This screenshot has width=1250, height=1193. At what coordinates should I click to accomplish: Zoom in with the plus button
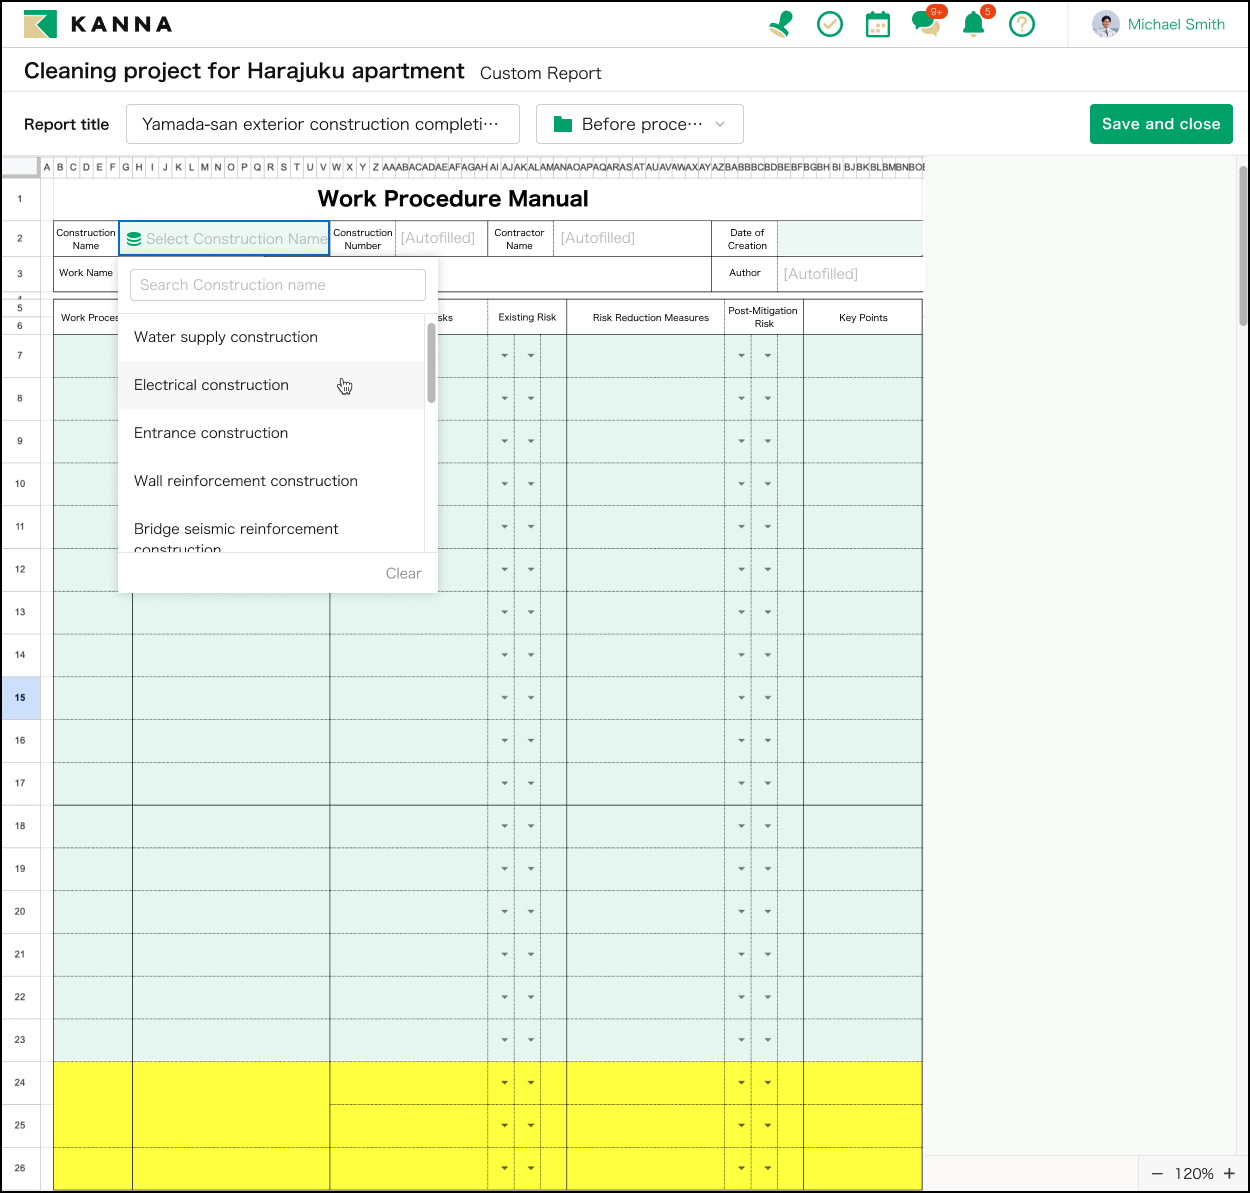tap(1229, 1173)
